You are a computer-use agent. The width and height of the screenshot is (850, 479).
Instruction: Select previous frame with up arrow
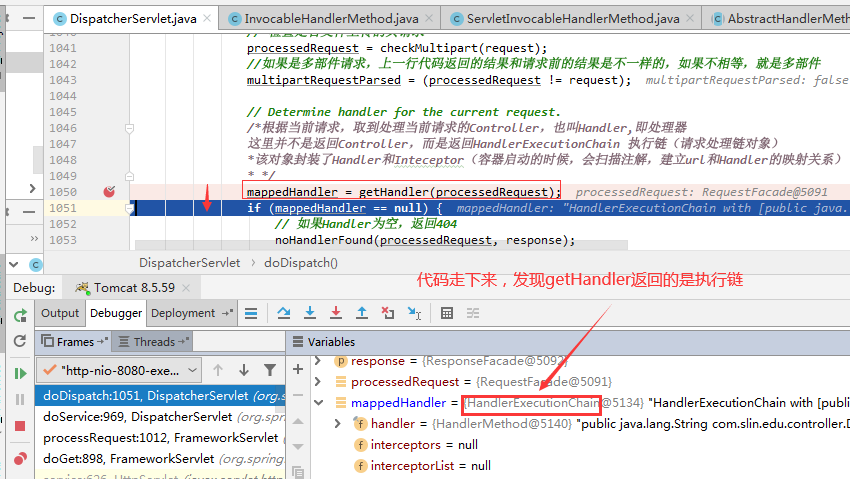218,370
